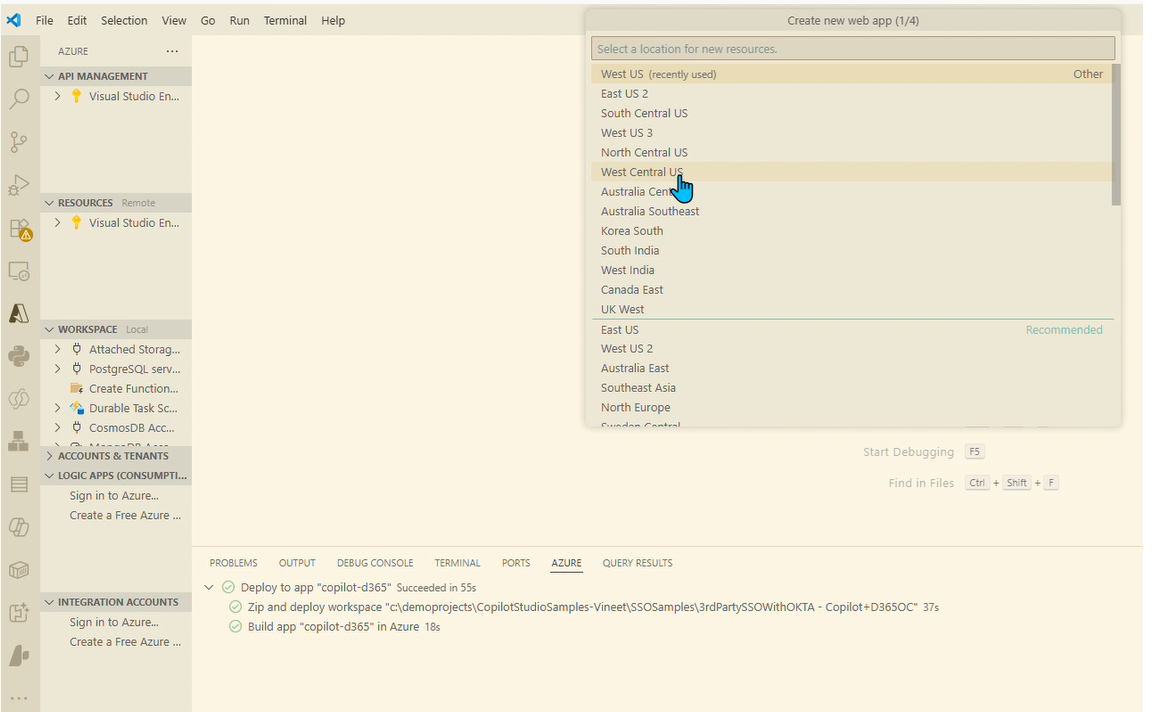Image resolution: width=1169 pixels, height=712 pixels.
Task: Open the Extensions view with warning badge
Action: (20, 228)
